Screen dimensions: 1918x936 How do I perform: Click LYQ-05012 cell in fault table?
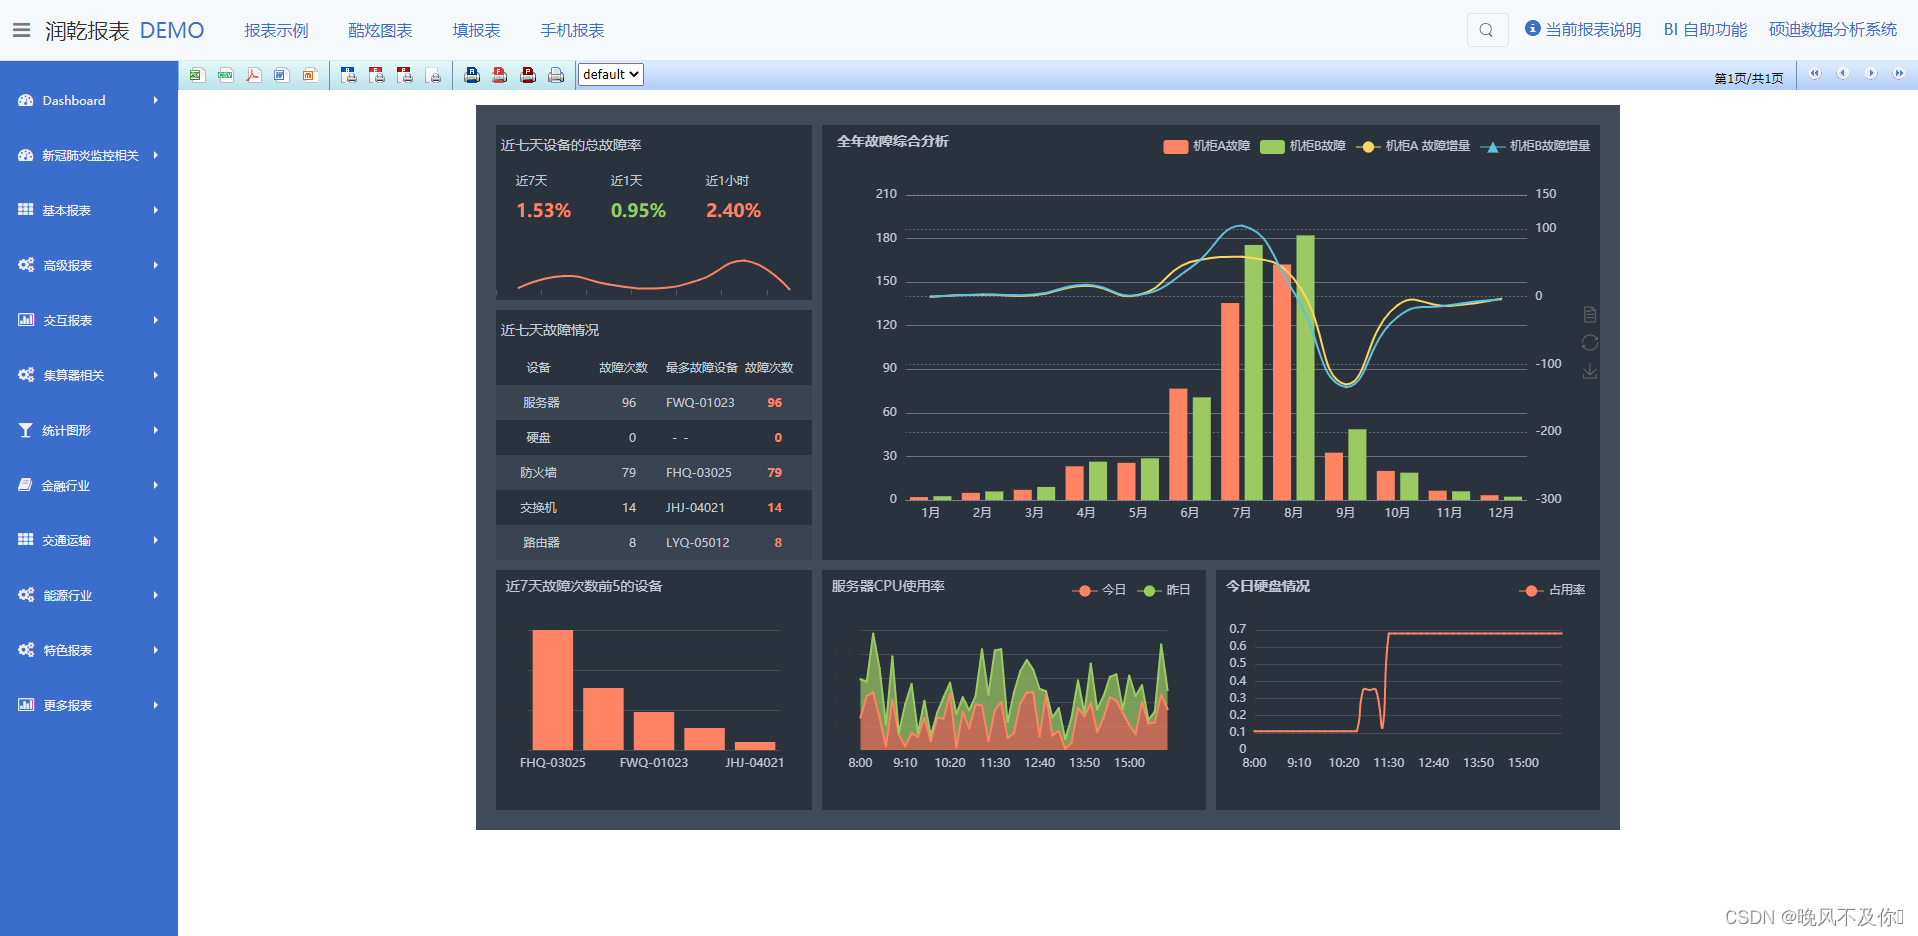click(x=698, y=543)
